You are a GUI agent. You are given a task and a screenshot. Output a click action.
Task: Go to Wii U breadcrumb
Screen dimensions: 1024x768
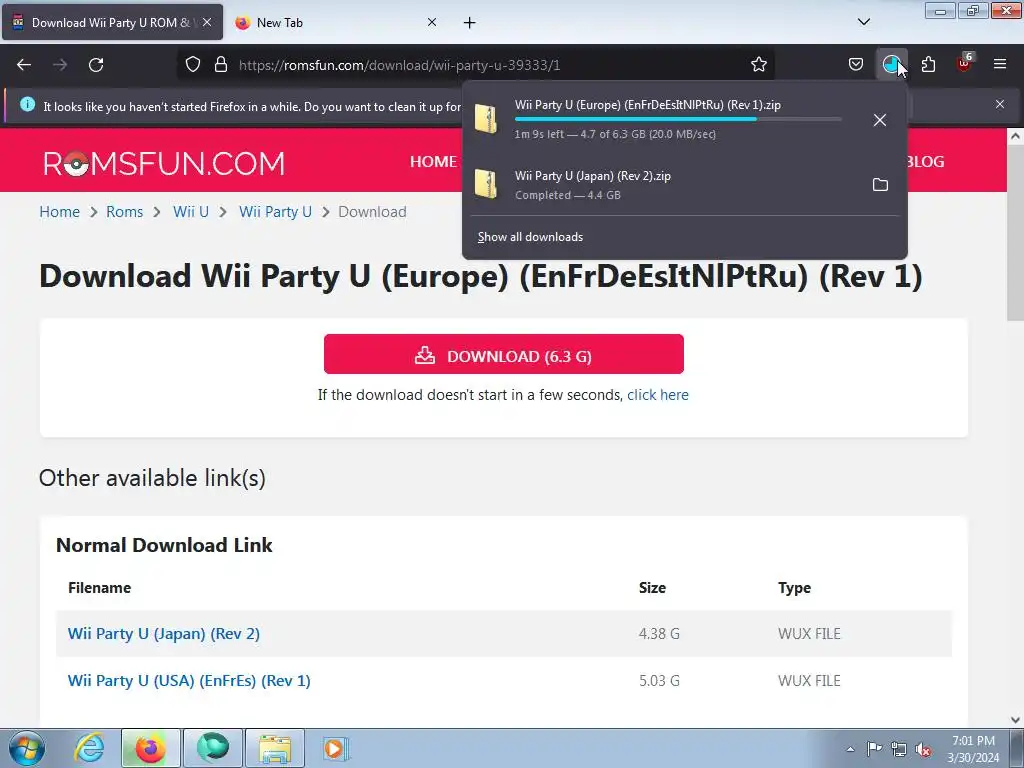(x=191, y=212)
